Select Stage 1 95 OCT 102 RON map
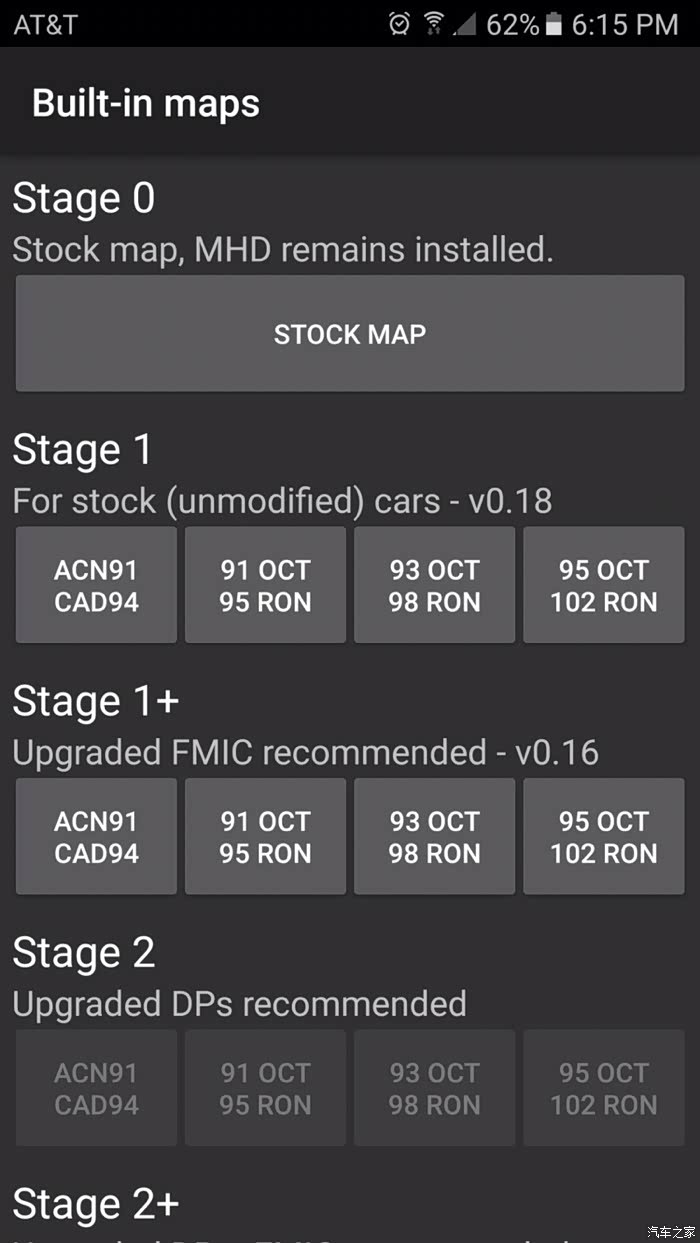 [603, 586]
